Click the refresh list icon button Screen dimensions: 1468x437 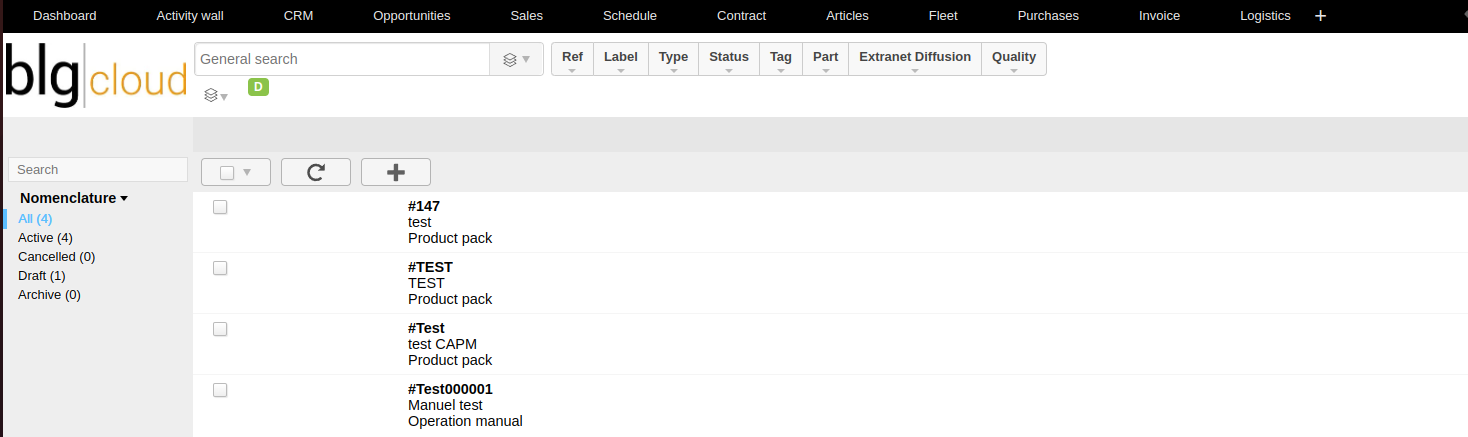click(316, 172)
